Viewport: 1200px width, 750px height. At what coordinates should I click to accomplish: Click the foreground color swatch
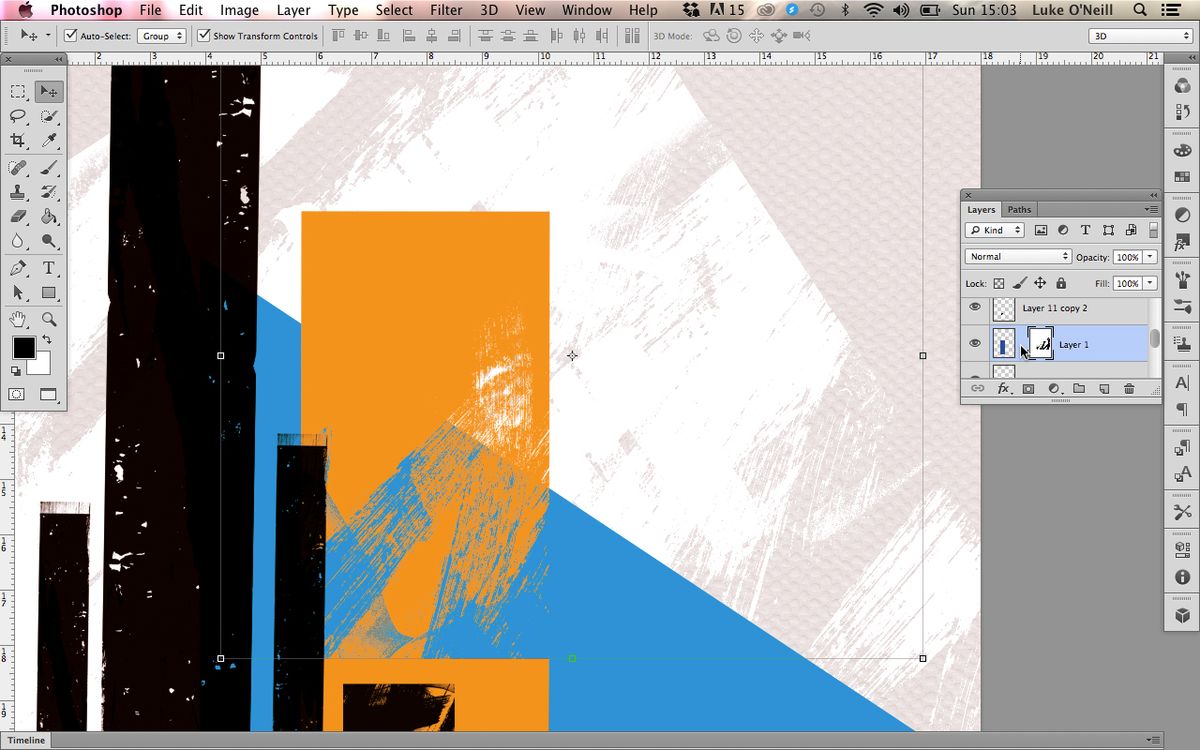[24, 348]
